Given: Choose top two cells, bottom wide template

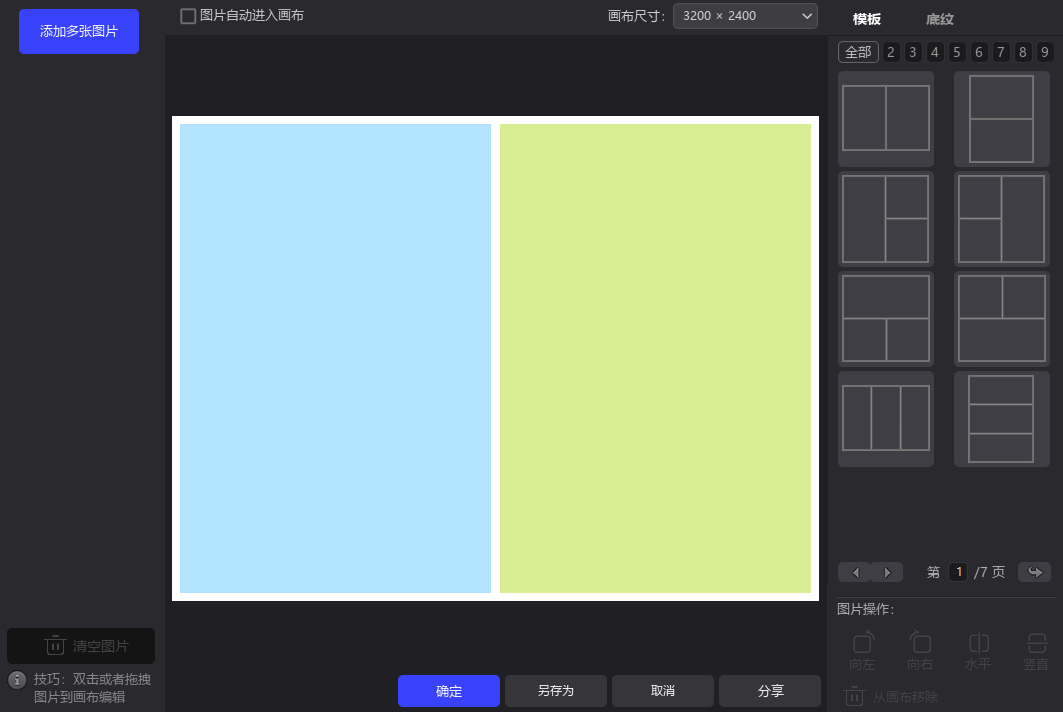Looking at the screenshot, I should pos(1001,319).
